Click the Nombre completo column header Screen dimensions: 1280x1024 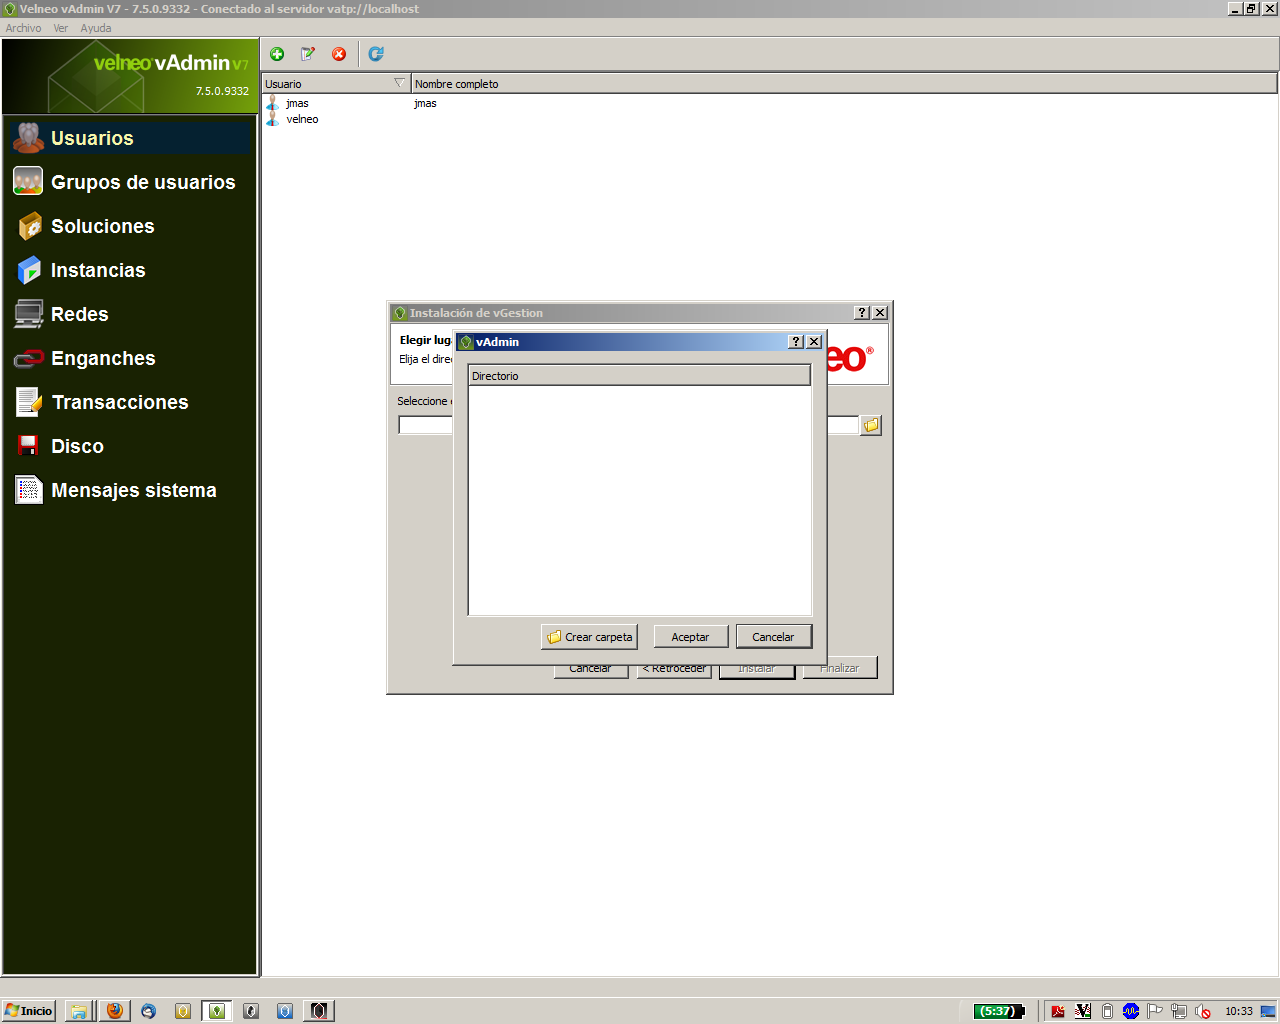coord(844,84)
